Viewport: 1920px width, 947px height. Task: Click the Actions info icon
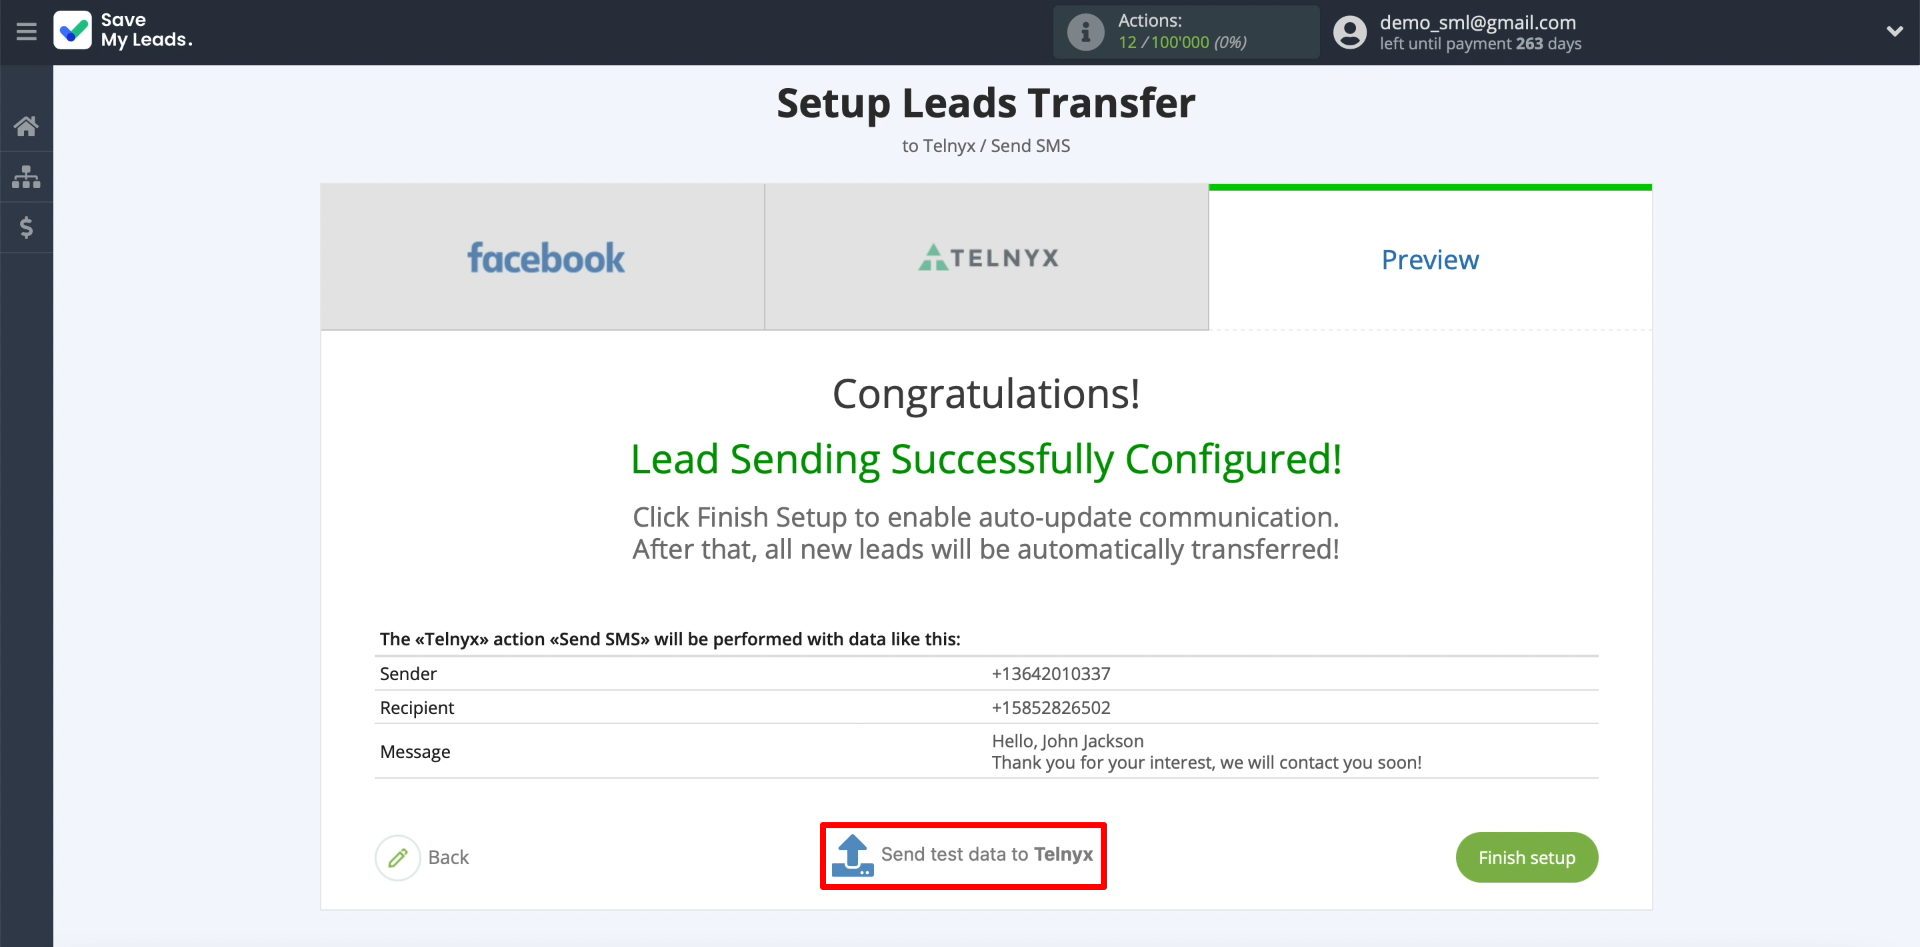pos(1086,32)
